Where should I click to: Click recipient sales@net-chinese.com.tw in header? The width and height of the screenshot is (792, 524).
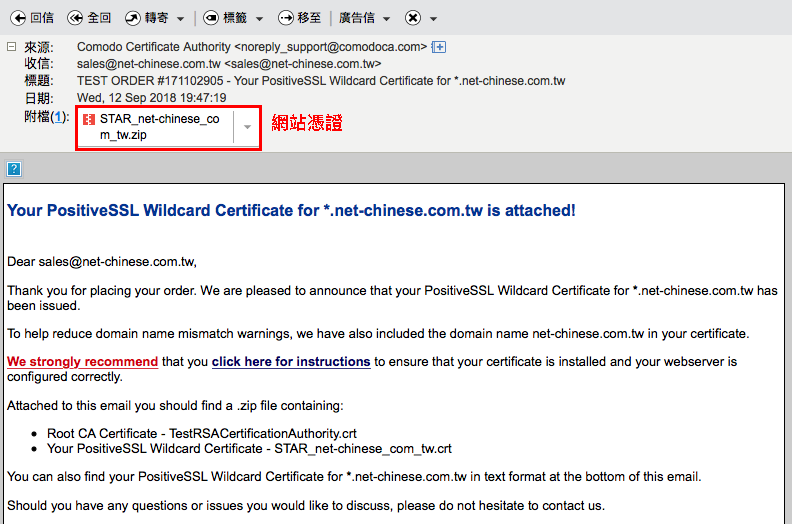pos(229,64)
